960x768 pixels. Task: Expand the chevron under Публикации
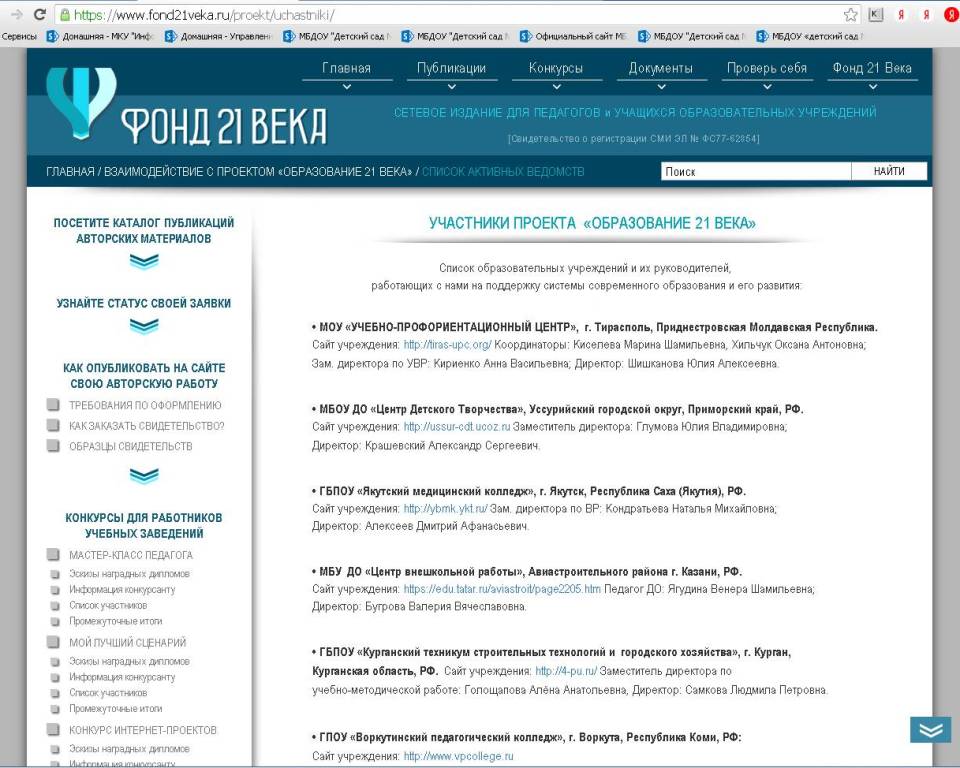(452, 87)
